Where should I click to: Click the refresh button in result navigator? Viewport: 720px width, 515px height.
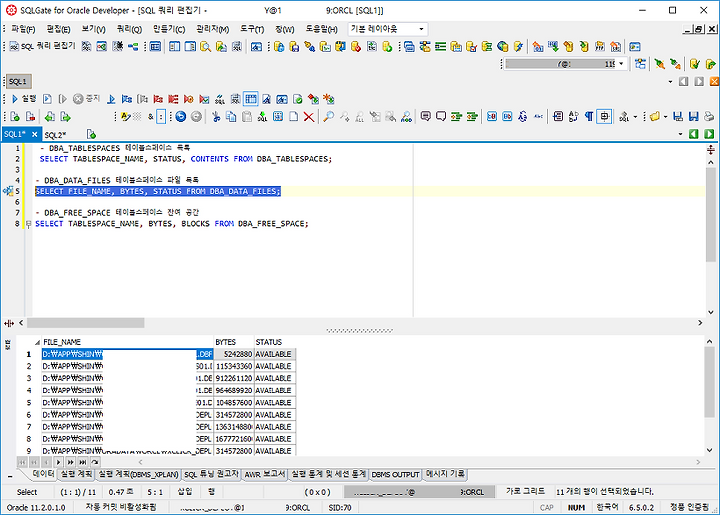click(x=95, y=462)
